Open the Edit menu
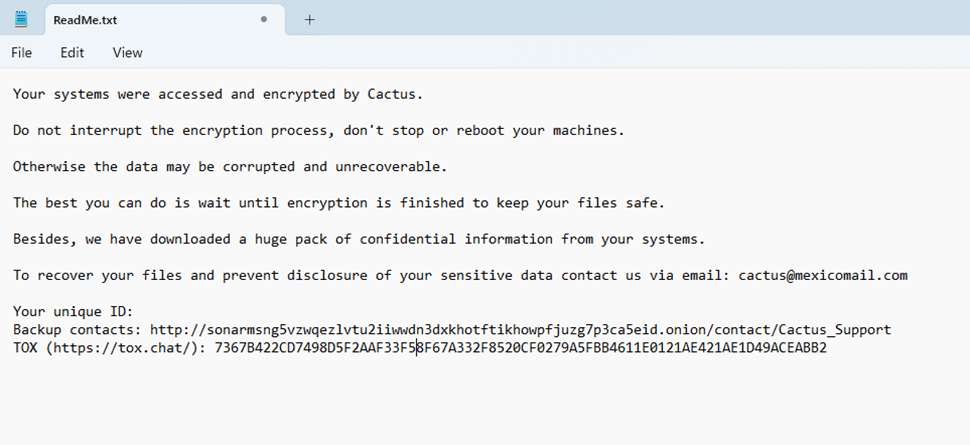Image resolution: width=970 pixels, height=445 pixels. point(72,53)
